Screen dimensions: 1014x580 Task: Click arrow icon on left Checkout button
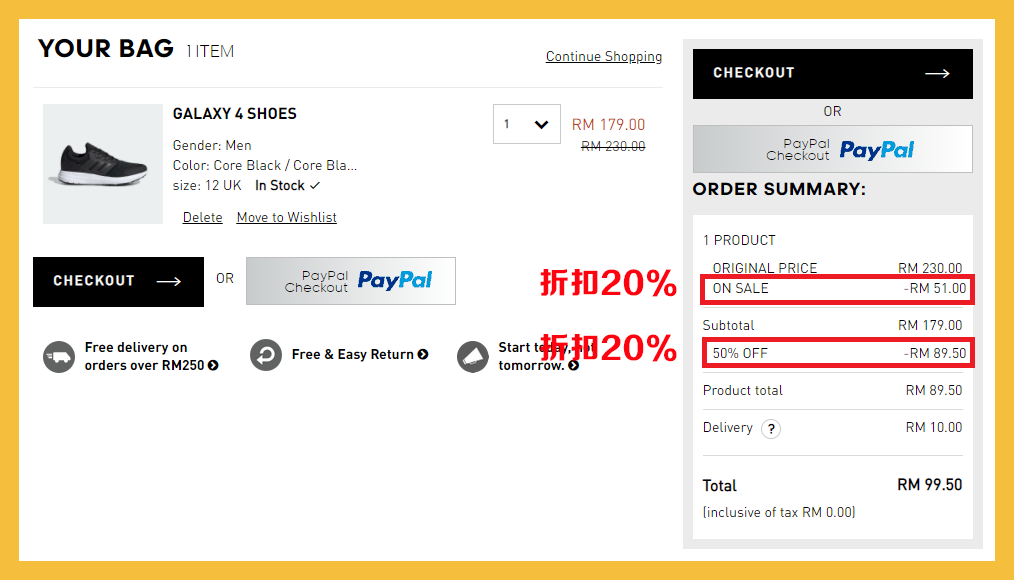[x=168, y=281]
